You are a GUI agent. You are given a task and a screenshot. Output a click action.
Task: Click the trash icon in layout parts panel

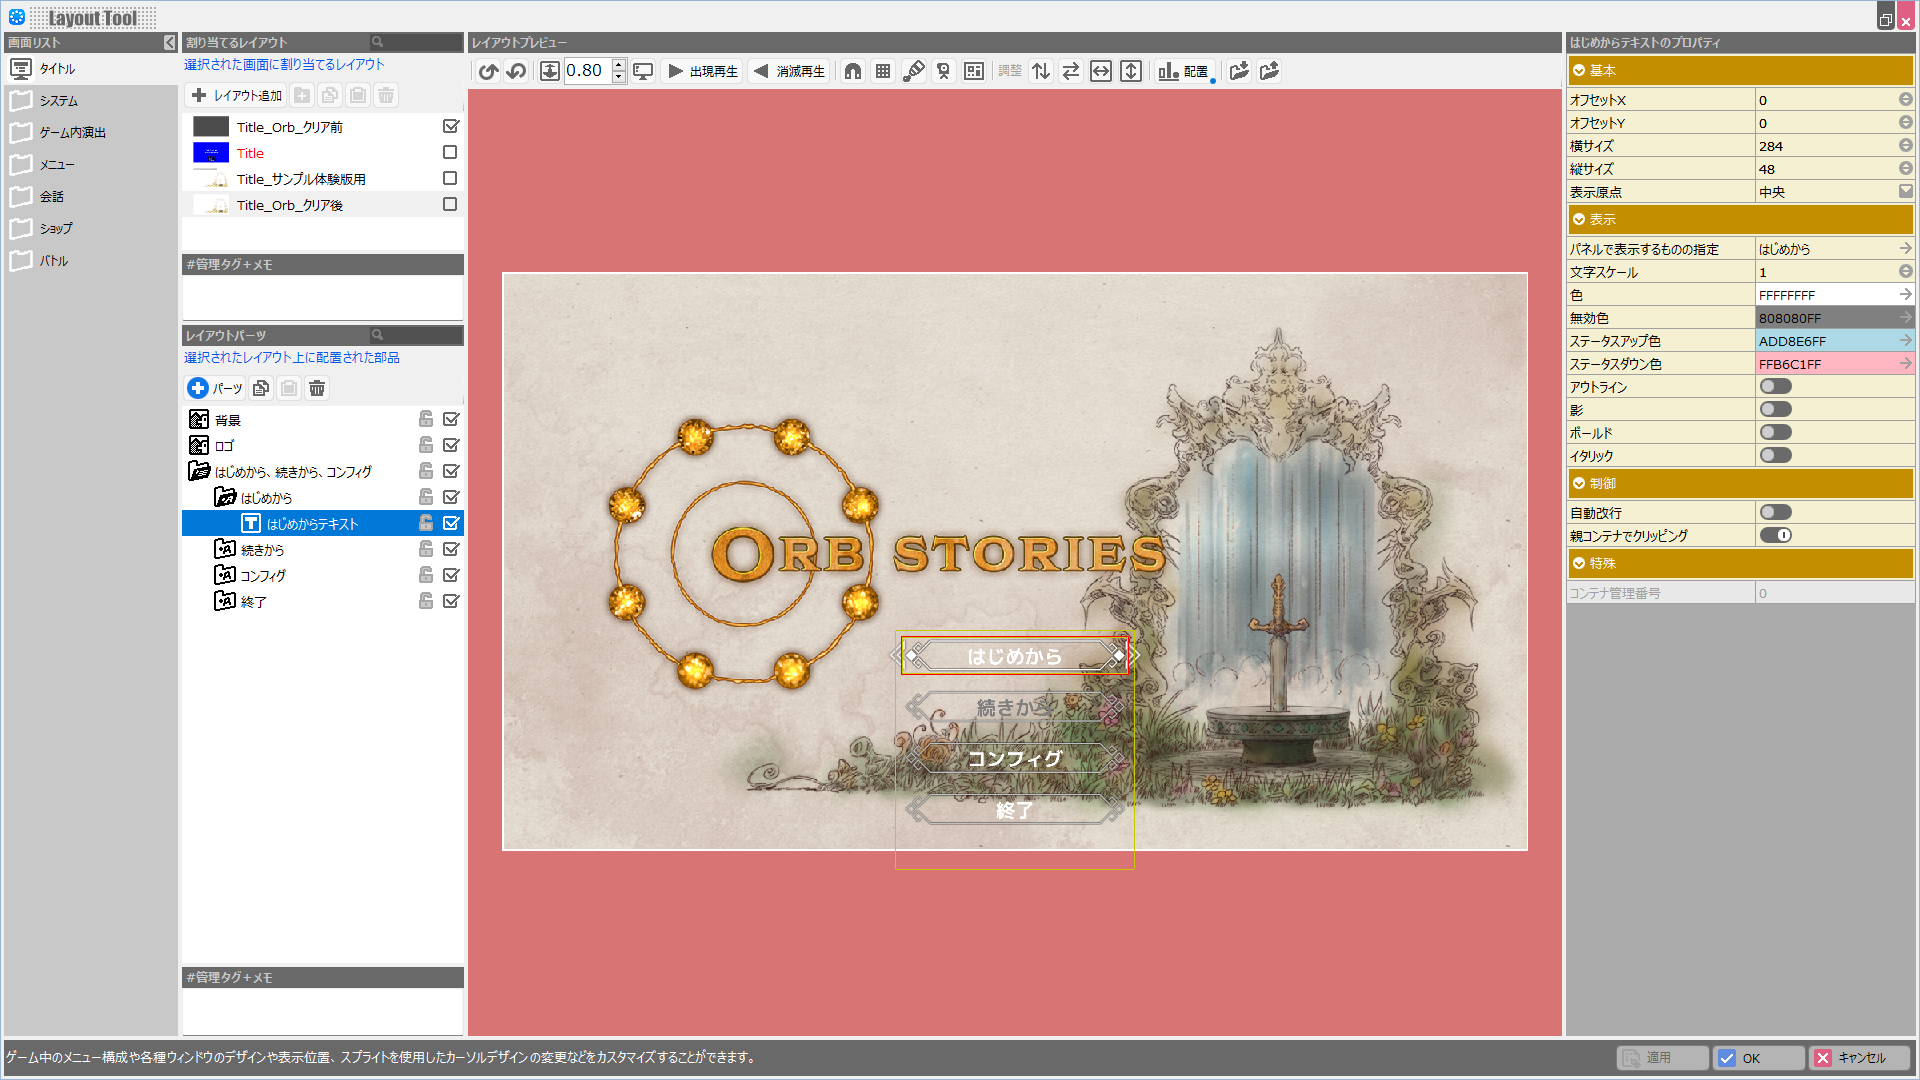(x=317, y=388)
